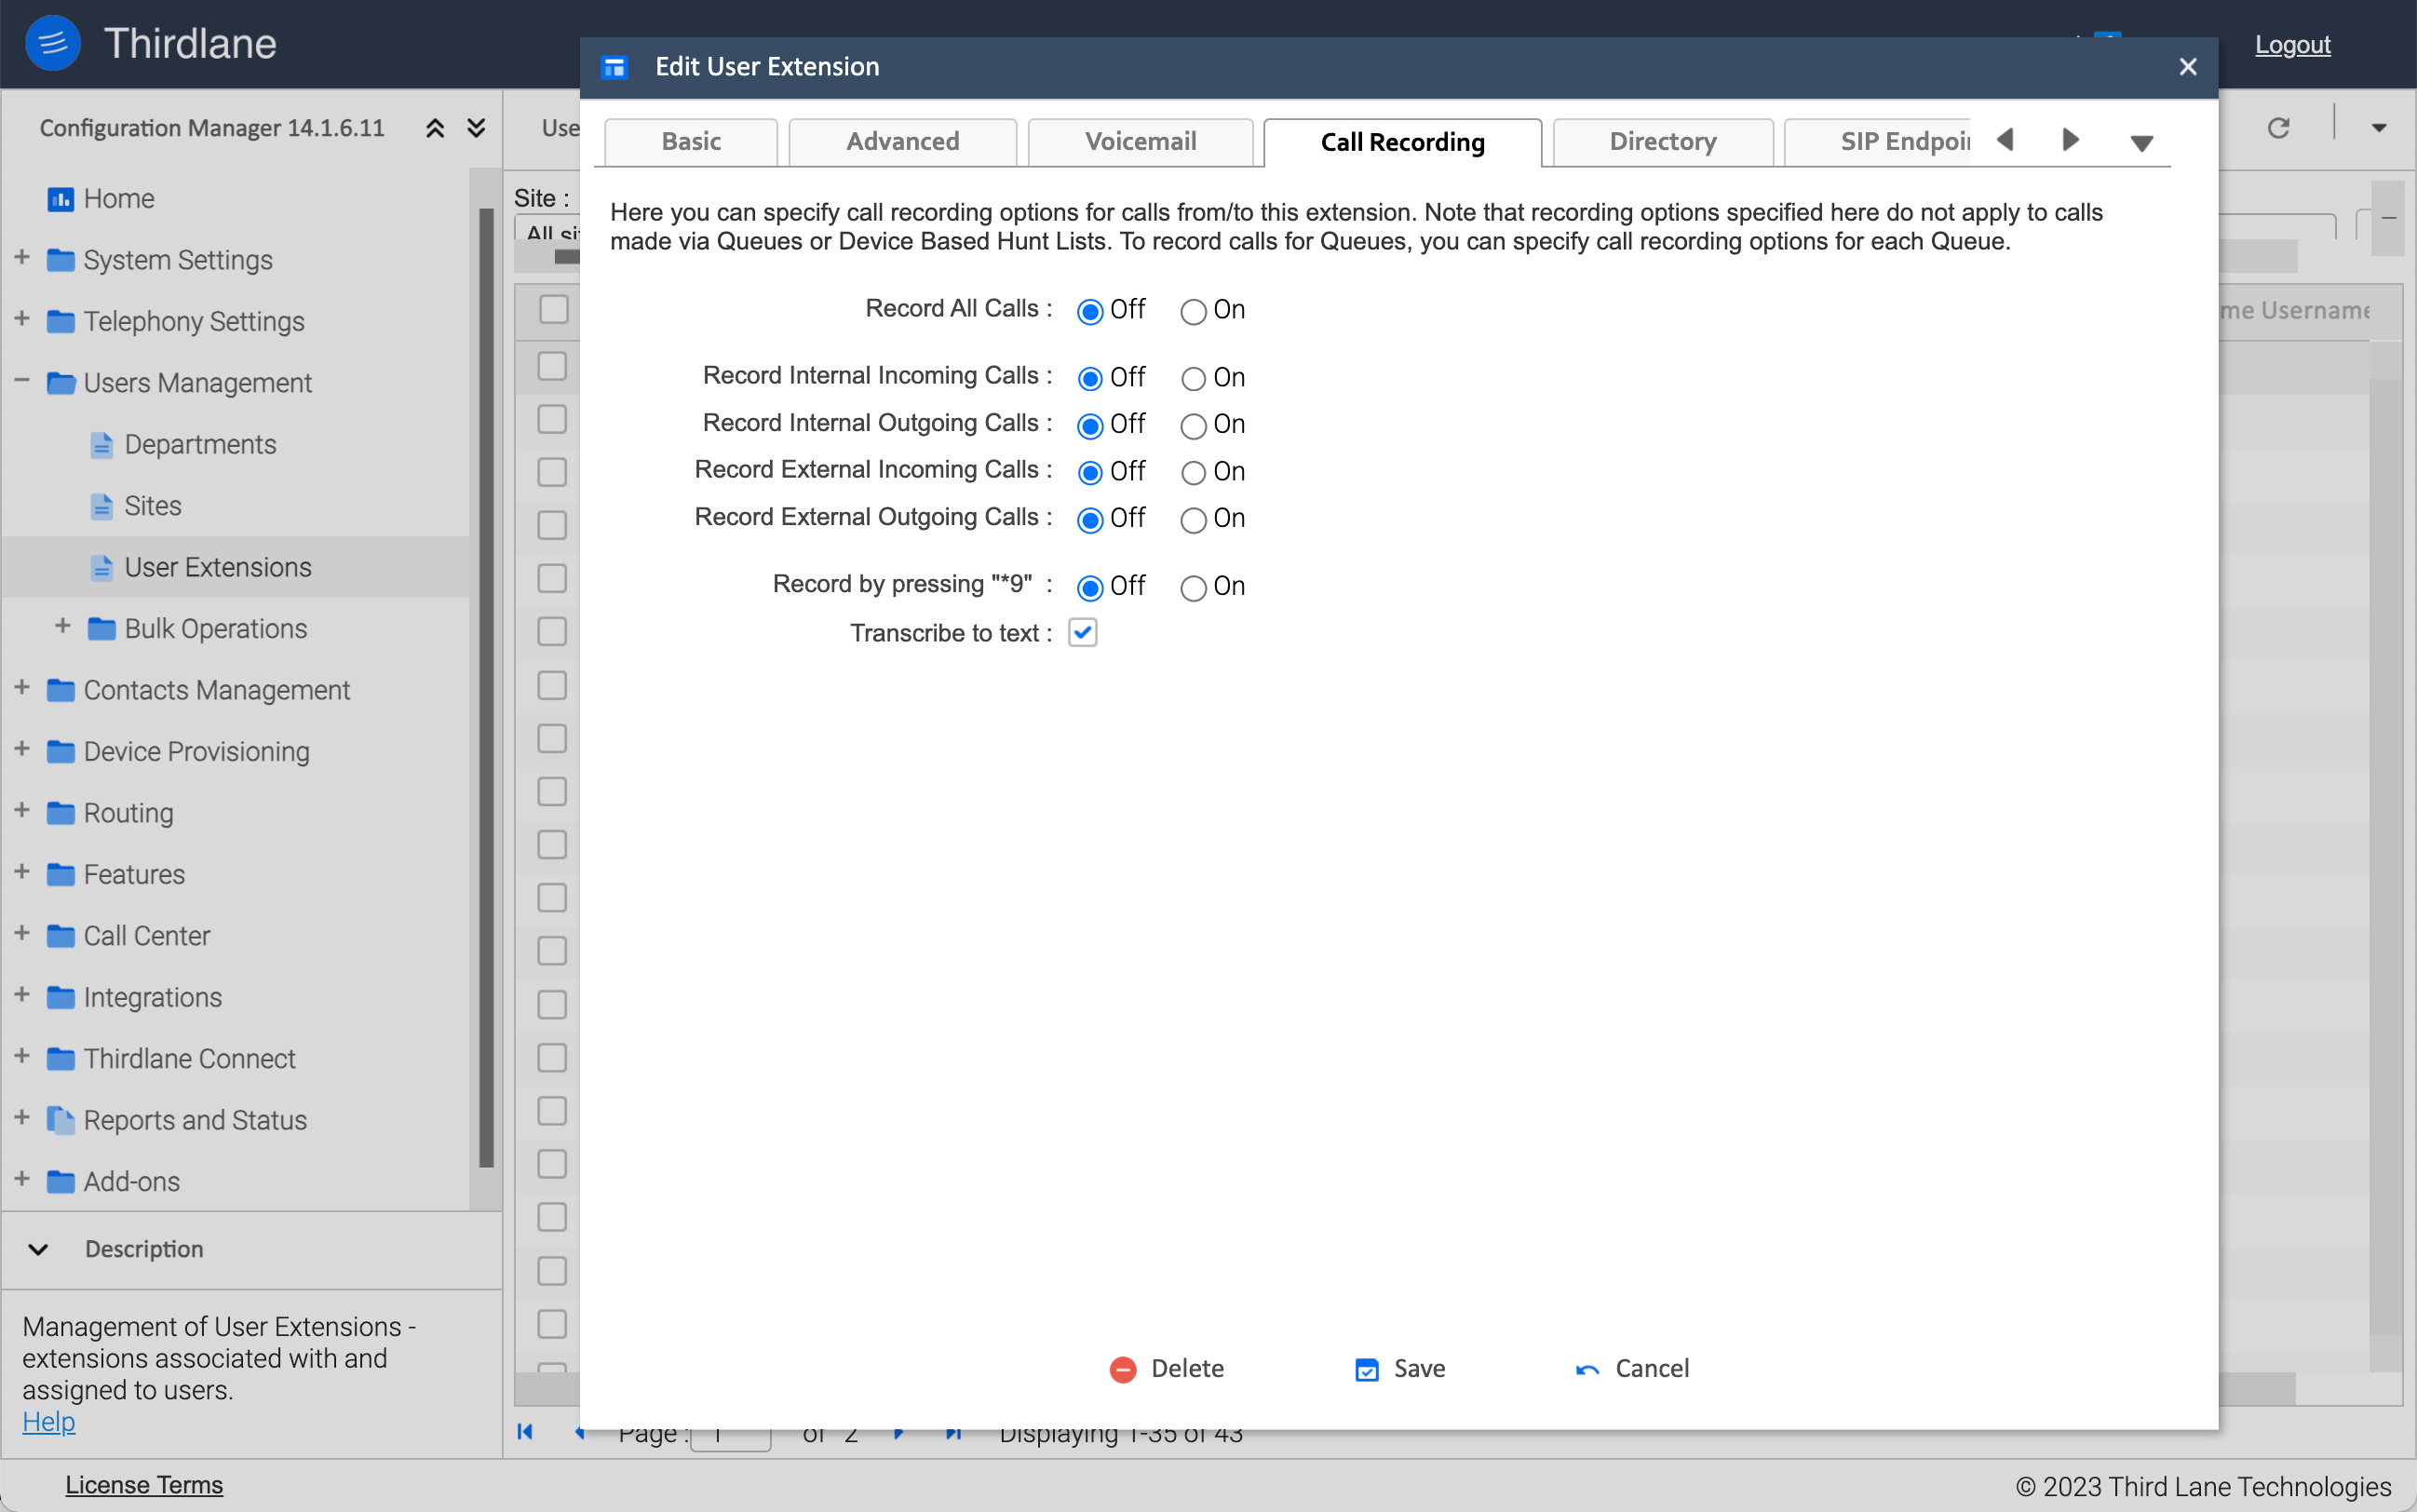
Task: Open the License Terms link
Action: [x=144, y=1484]
